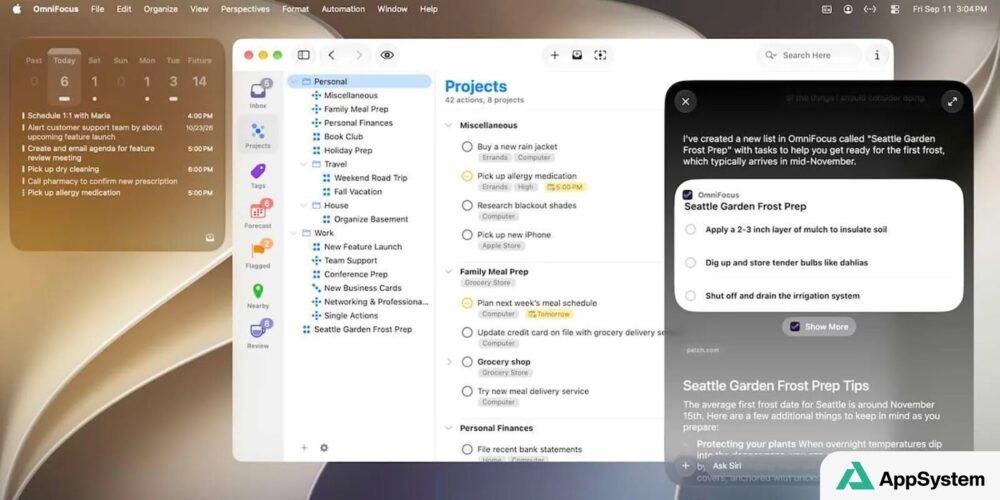The height and width of the screenshot is (500, 1000).
Task: Check off Grocery shop action
Action: click(467, 362)
